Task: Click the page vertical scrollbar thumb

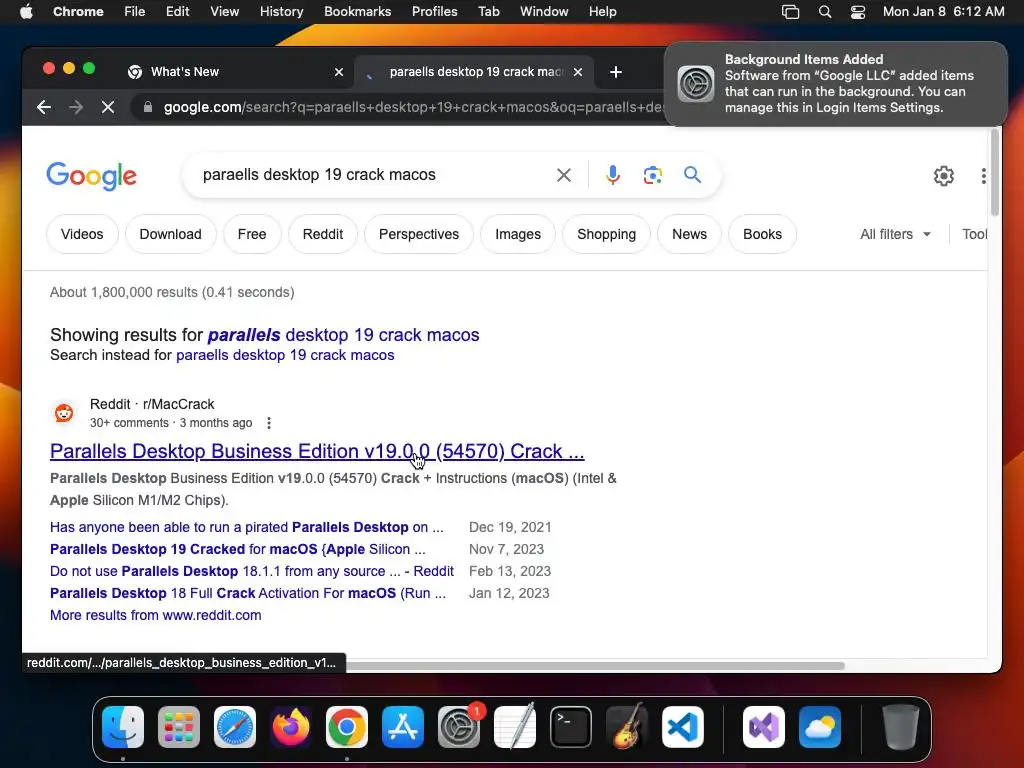Action: (995, 172)
